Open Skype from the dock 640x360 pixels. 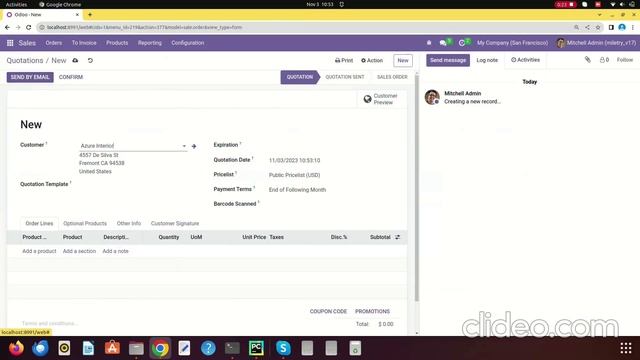click(283, 348)
